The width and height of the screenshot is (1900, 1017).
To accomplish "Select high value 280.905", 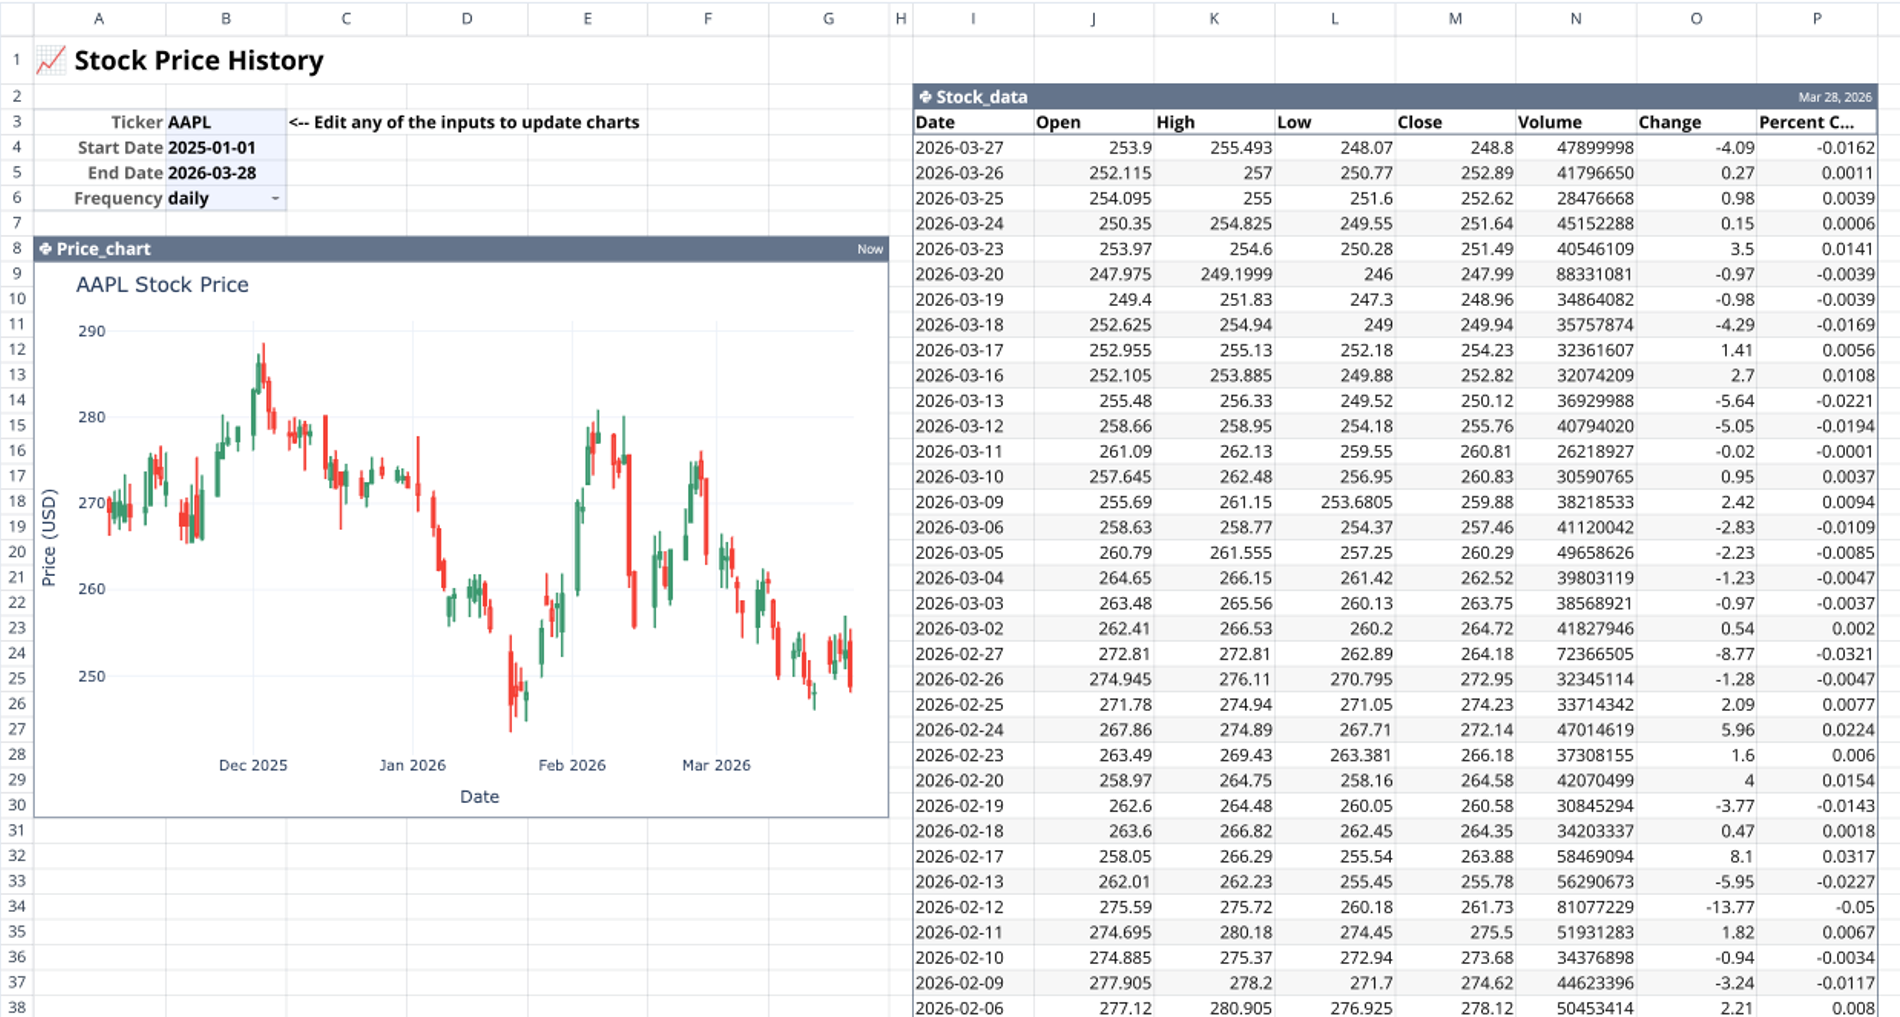I will pos(1214,1007).
